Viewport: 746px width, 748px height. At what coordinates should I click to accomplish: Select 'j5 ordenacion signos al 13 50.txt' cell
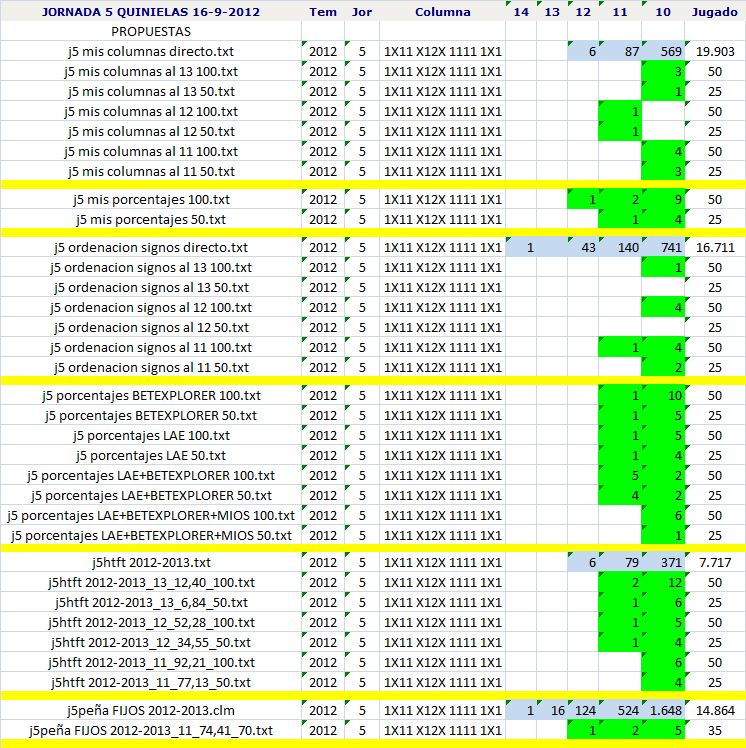click(x=151, y=288)
